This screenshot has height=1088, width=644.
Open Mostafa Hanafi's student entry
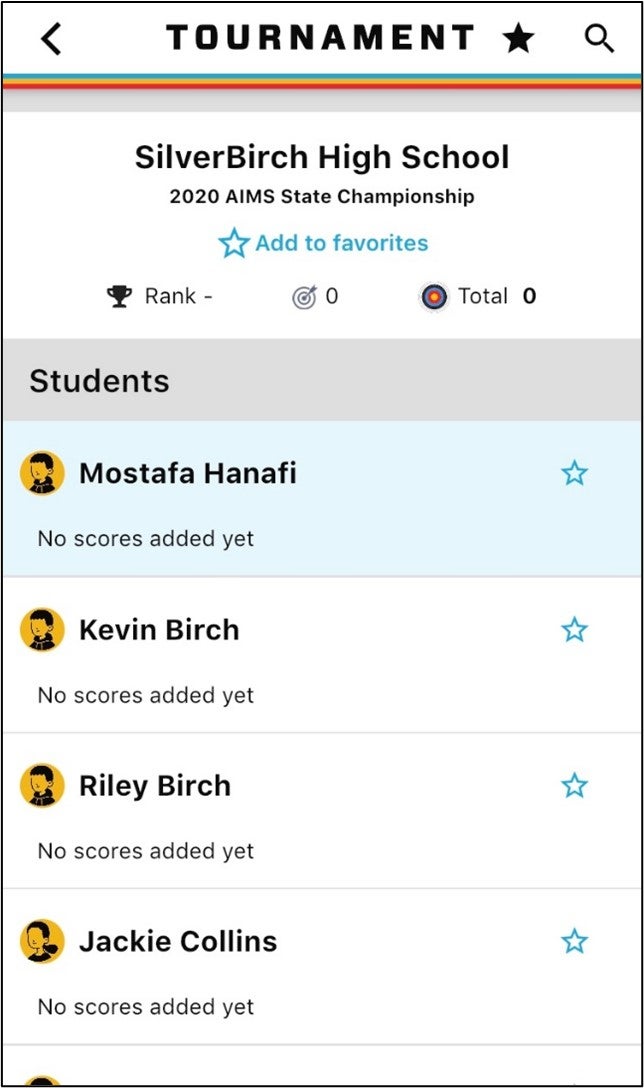[x=188, y=473]
